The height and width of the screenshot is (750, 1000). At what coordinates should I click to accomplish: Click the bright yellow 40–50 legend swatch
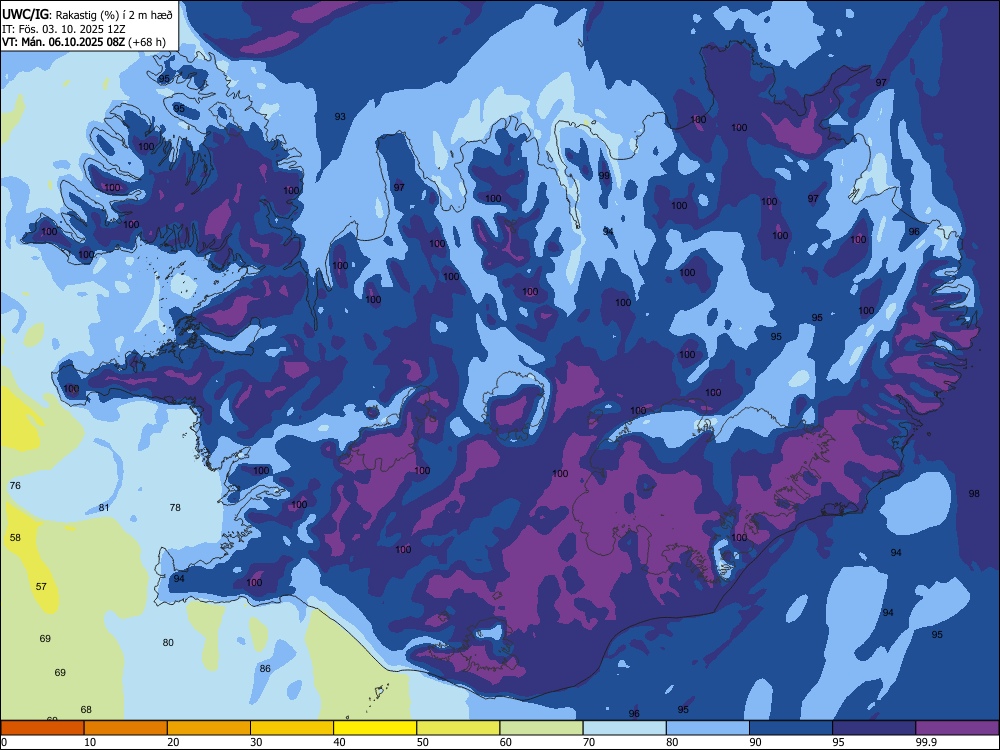[375, 728]
